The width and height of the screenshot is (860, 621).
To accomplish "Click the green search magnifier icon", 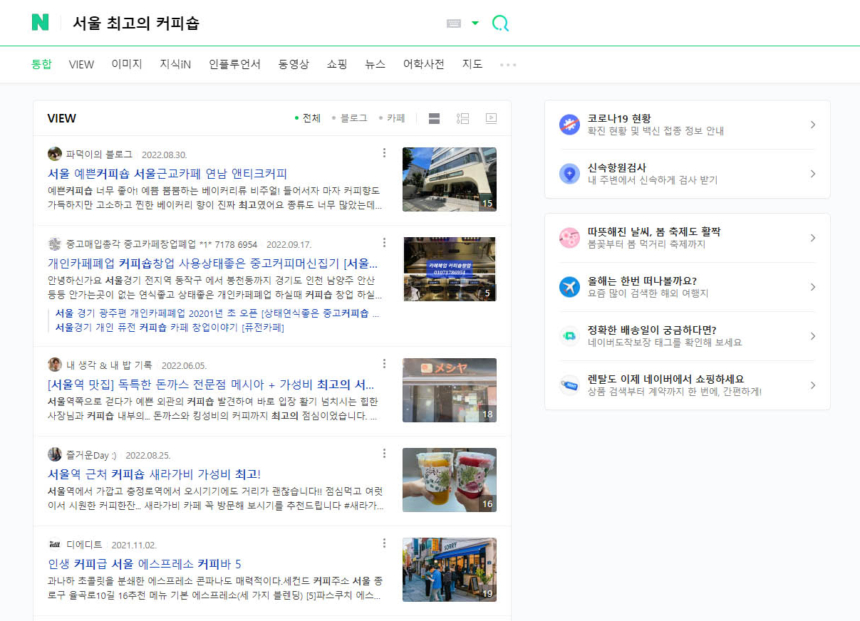I will coord(500,21).
